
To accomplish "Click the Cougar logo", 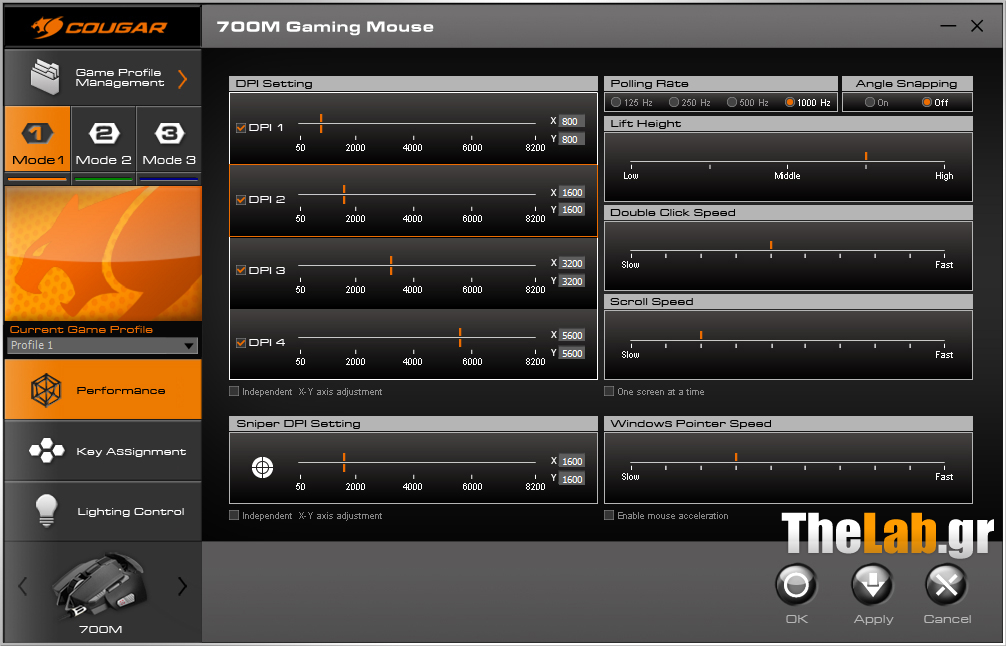I will [99, 27].
